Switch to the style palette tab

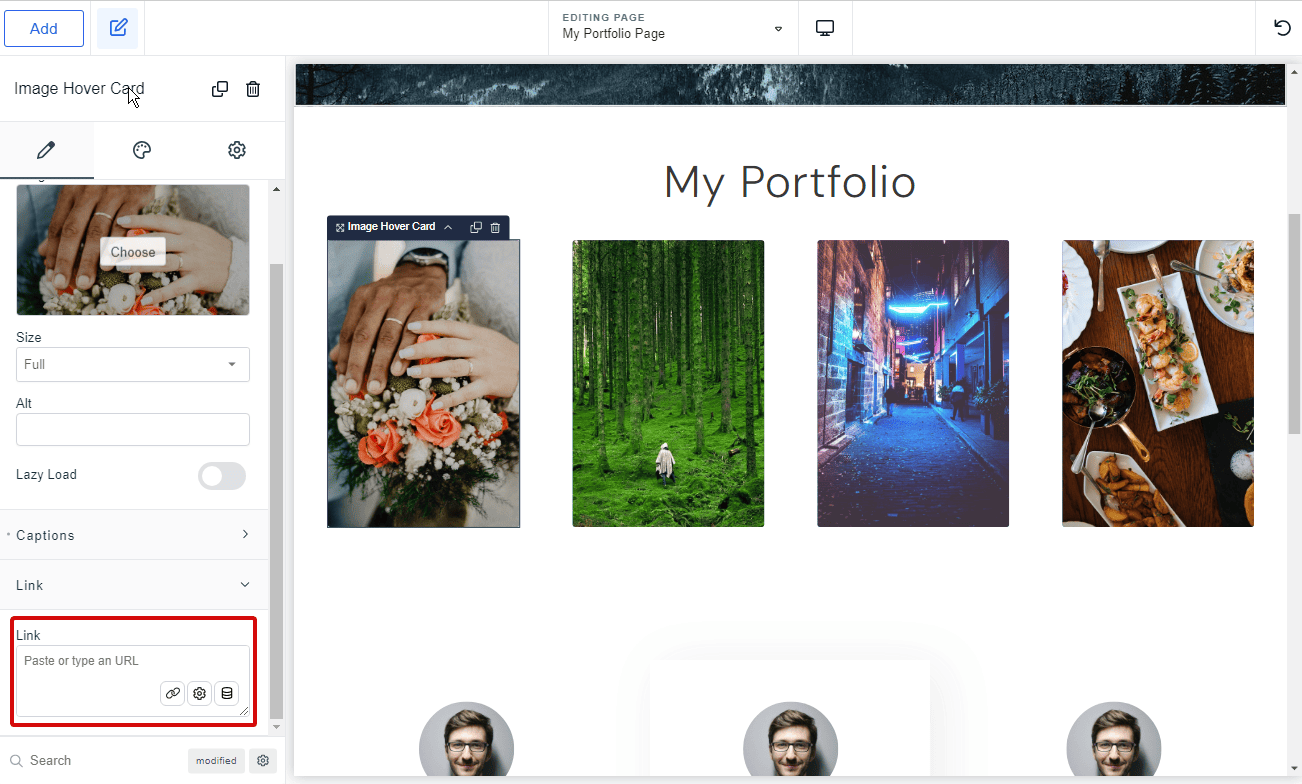pyautogui.click(x=142, y=150)
